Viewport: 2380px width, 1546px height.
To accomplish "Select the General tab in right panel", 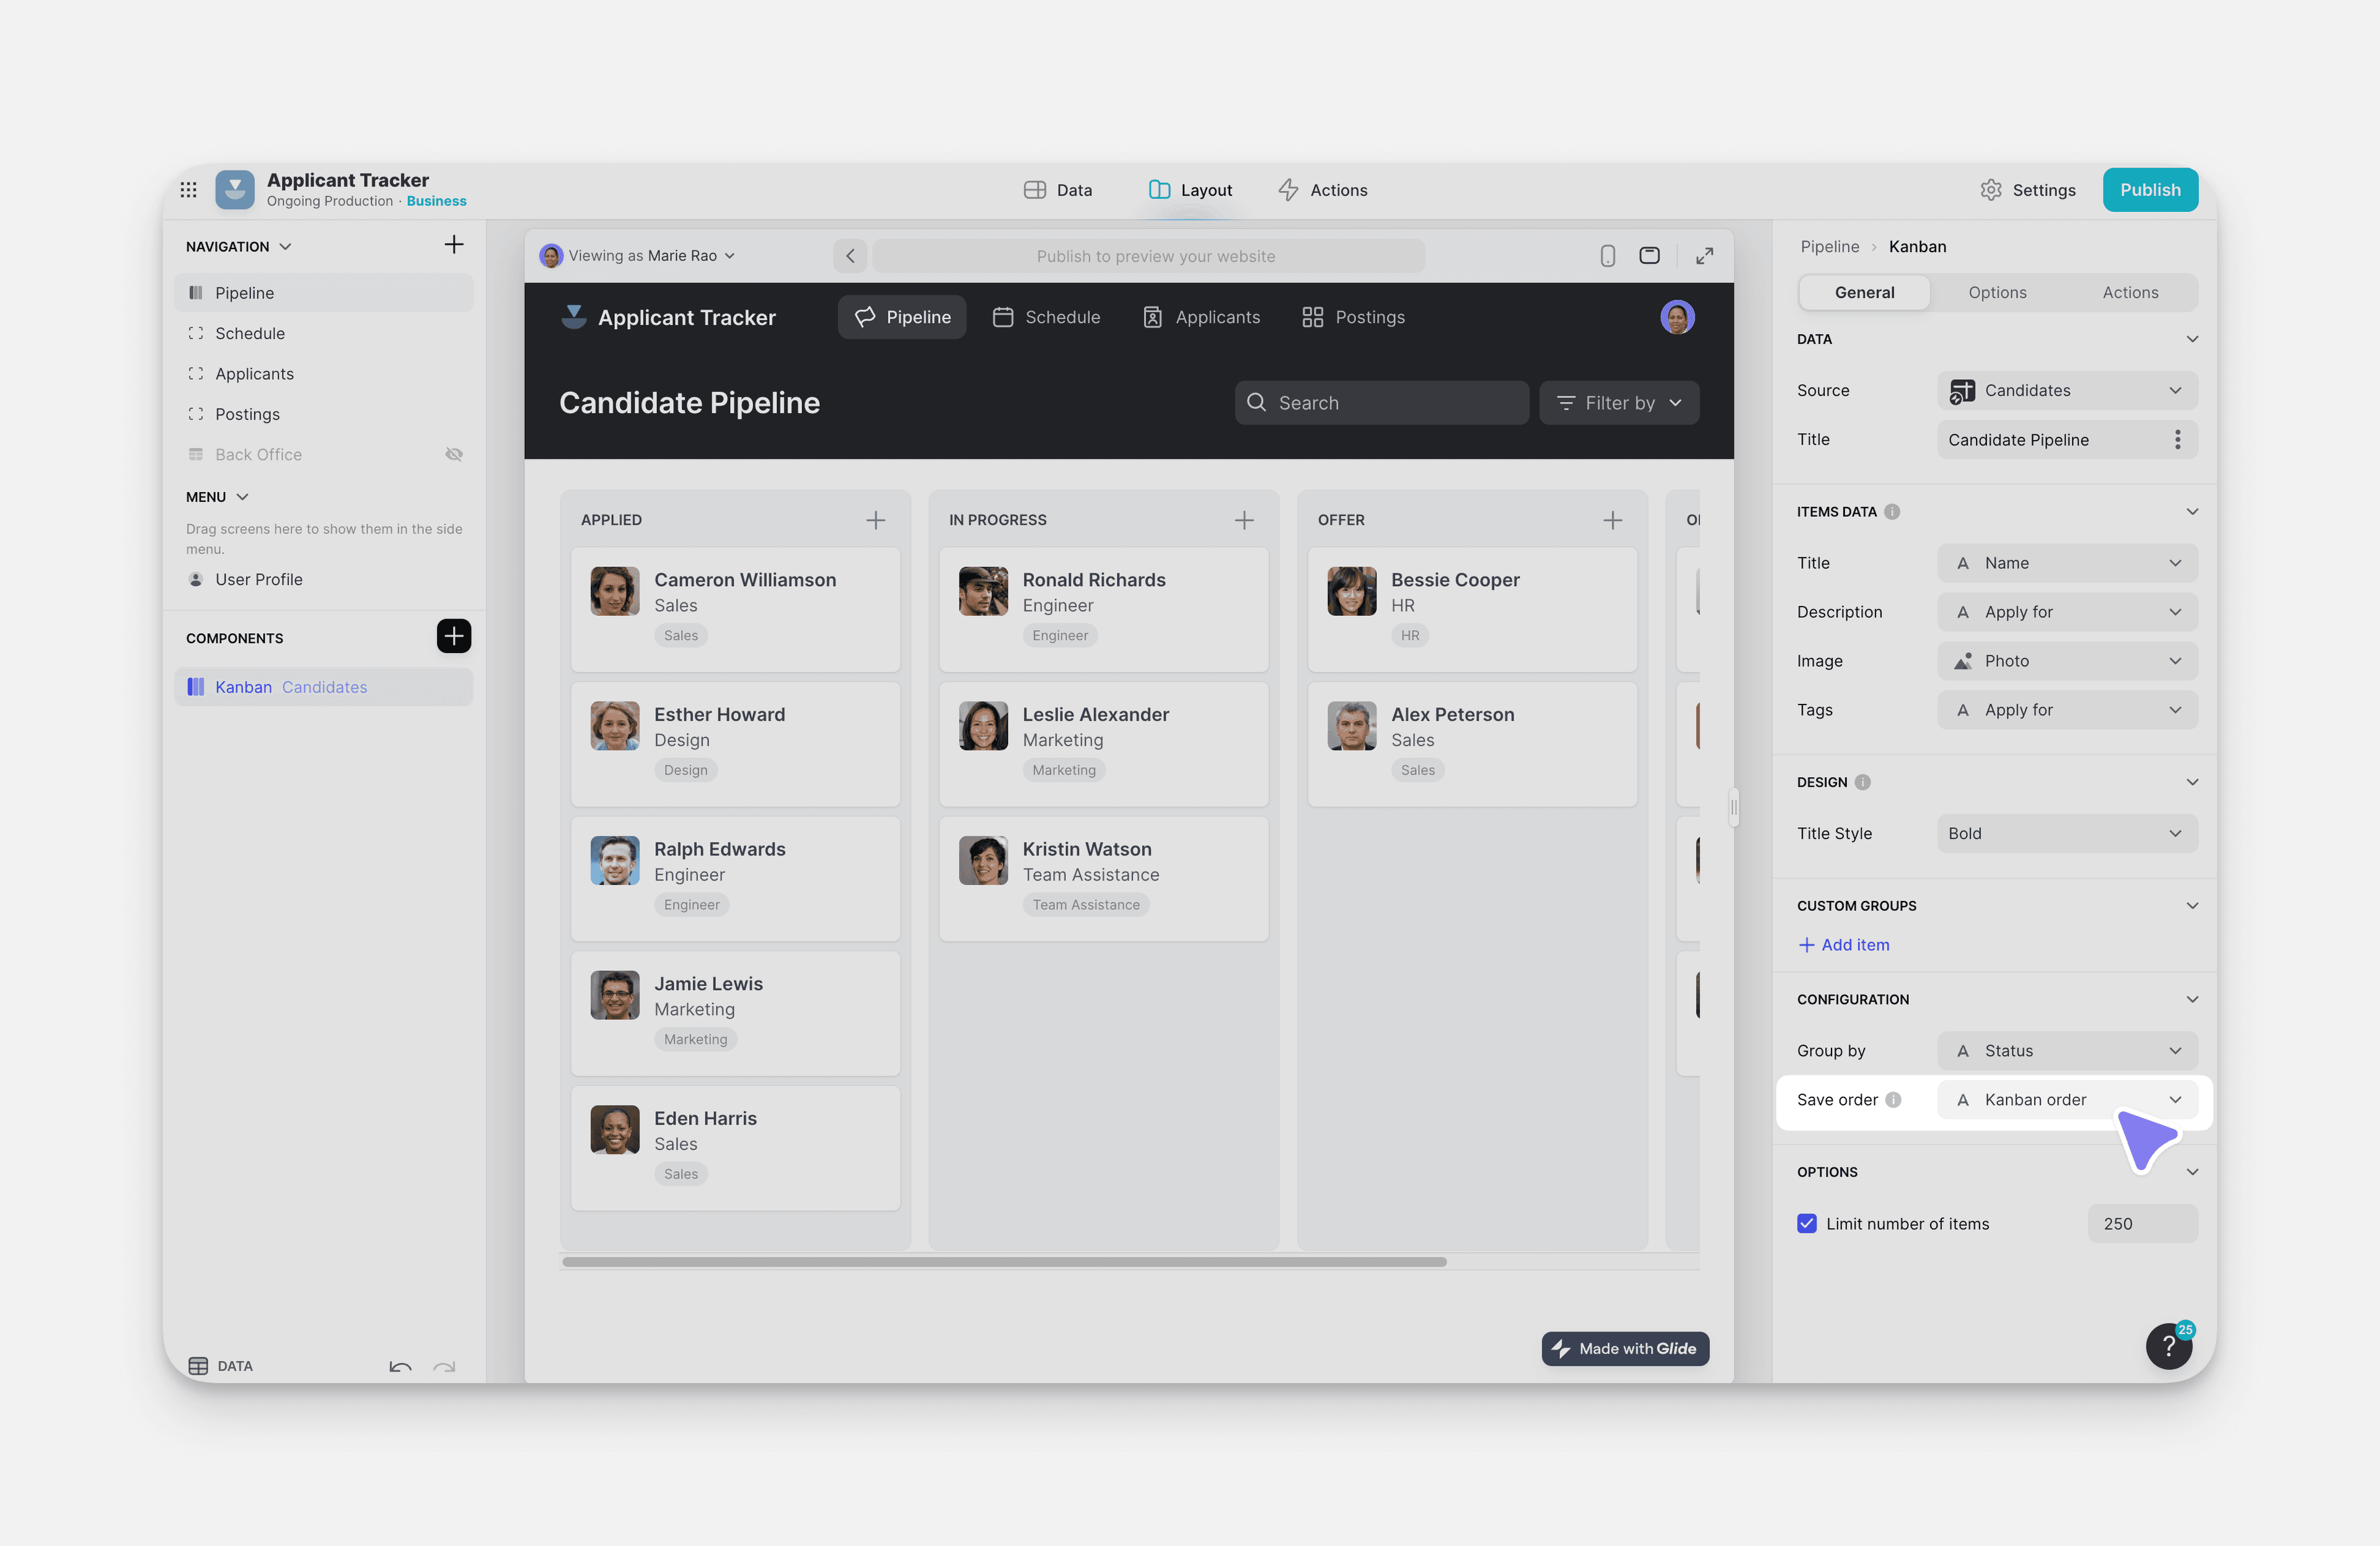I will [1864, 293].
